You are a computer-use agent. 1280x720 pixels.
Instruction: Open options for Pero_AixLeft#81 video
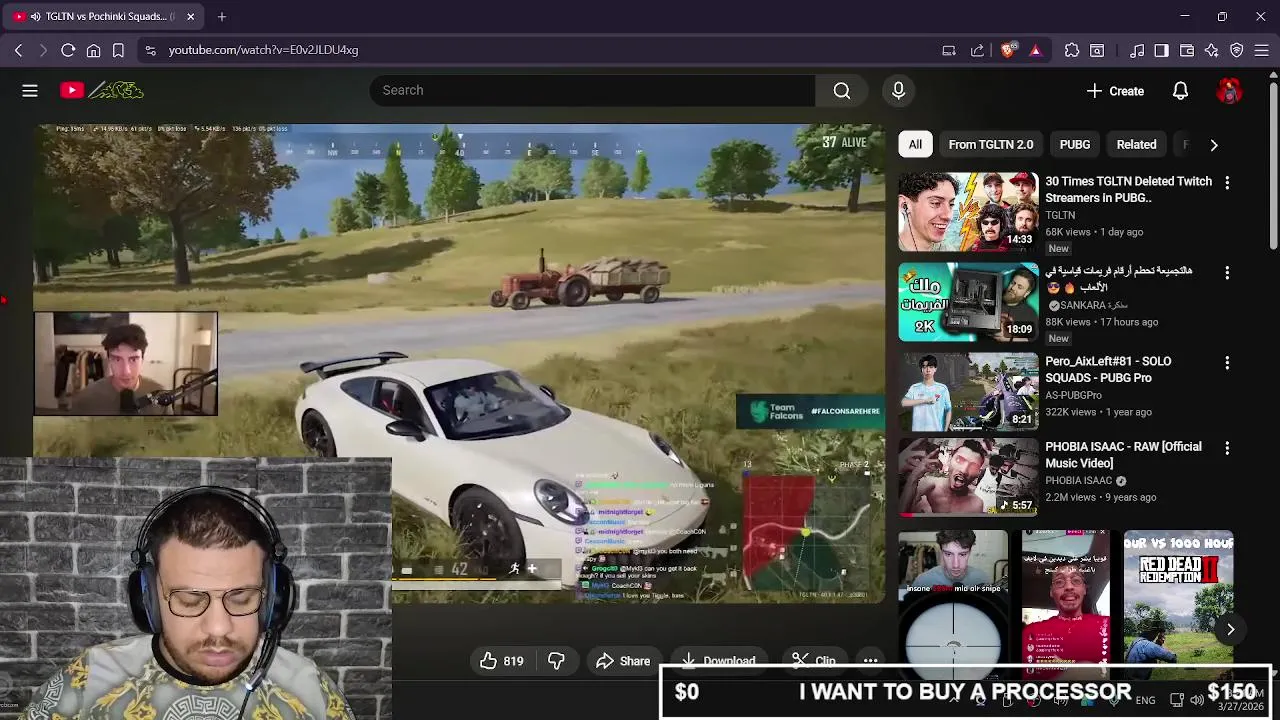pyautogui.click(x=1227, y=363)
